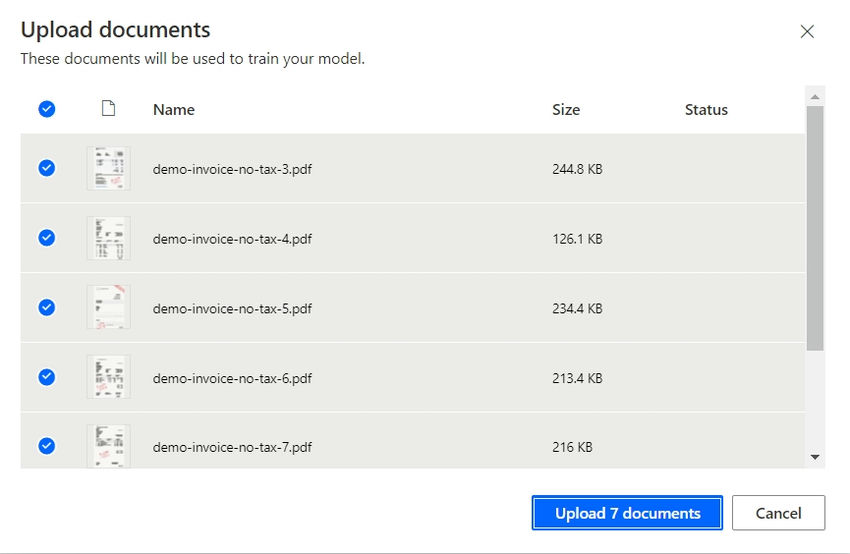
Task: Deselect the demo-invoice-no-tax-6.pdf checkbox
Action: [x=47, y=377]
